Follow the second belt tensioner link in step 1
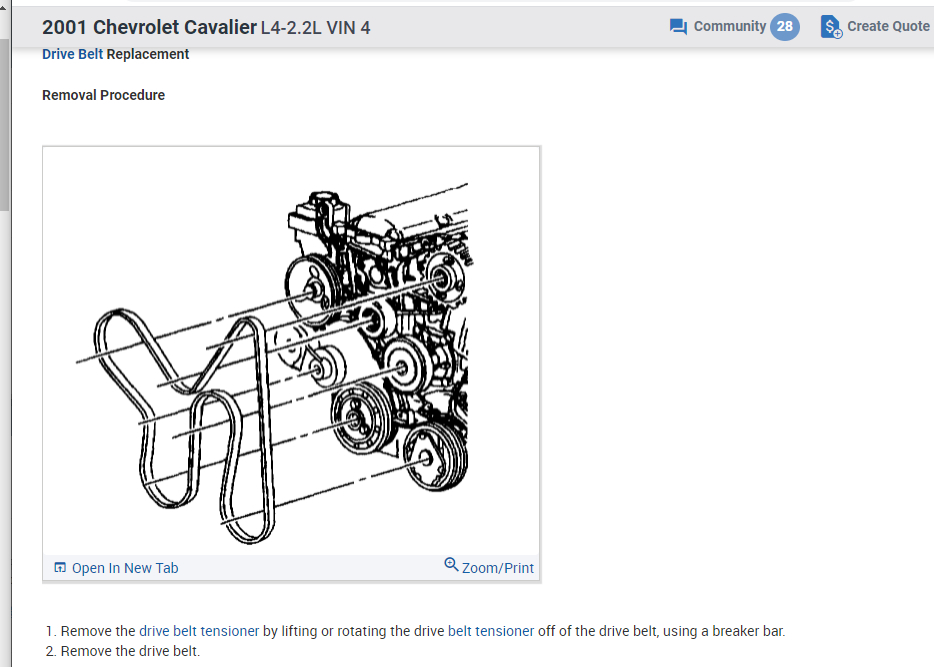 pyautogui.click(x=491, y=631)
